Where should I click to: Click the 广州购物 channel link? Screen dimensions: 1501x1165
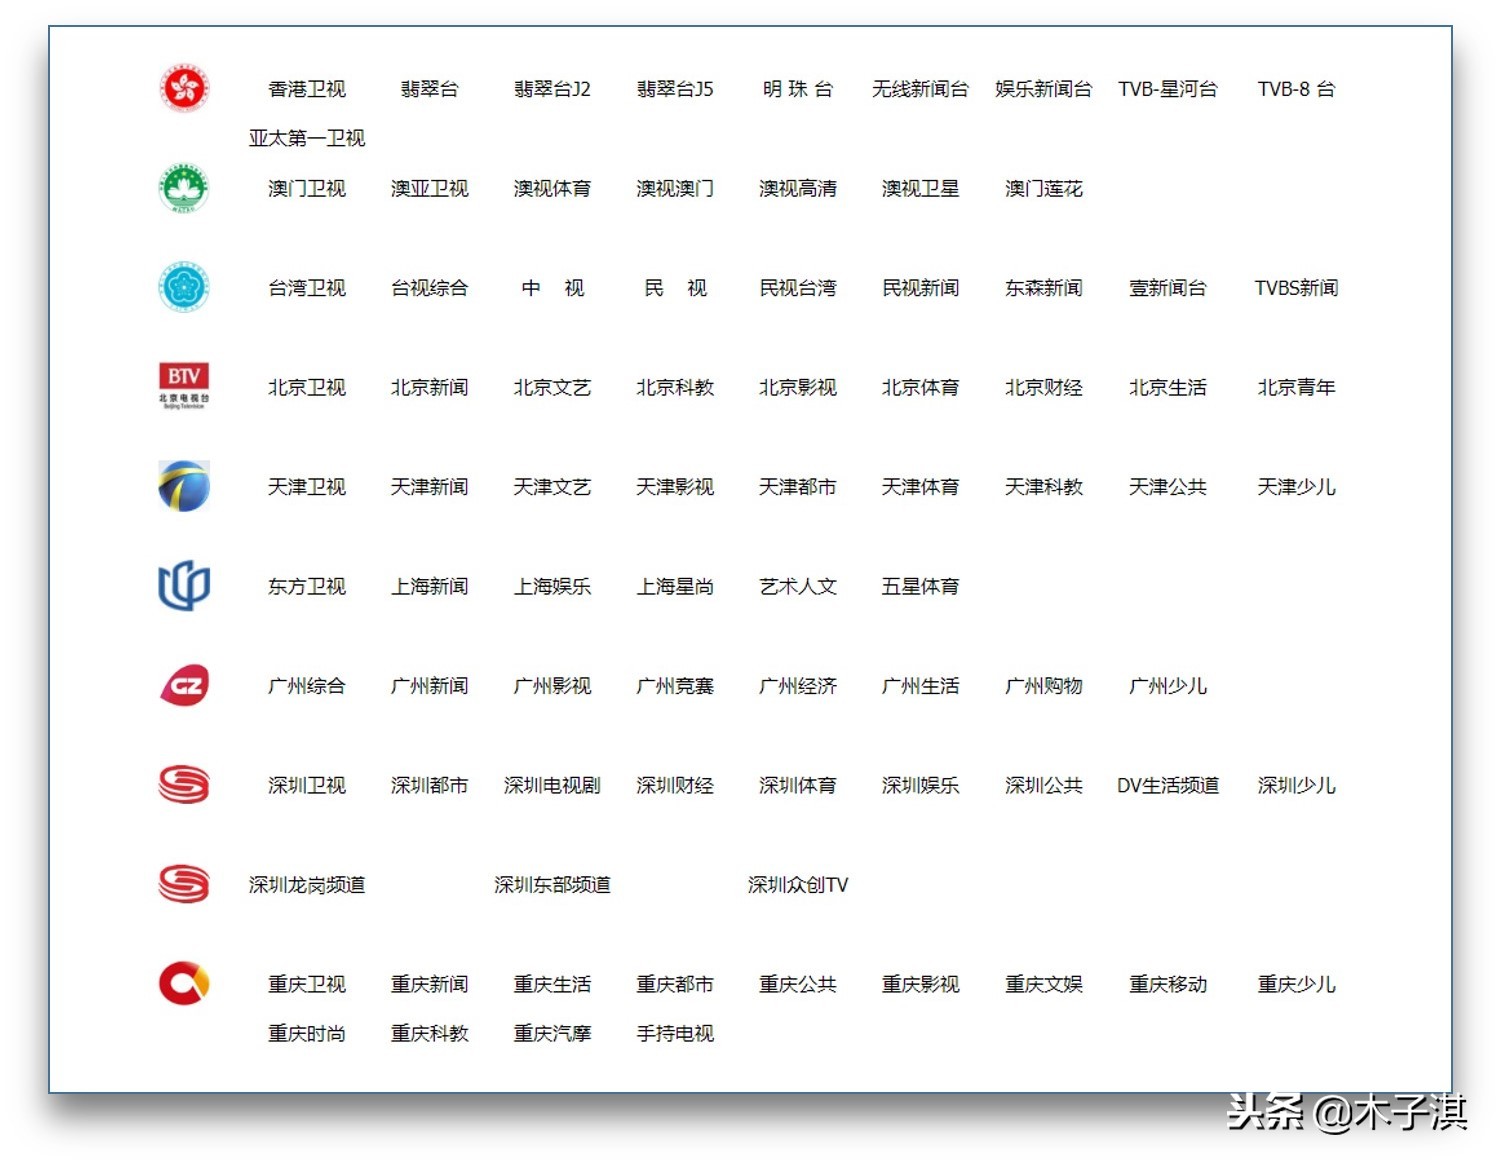[x=1043, y=686]
